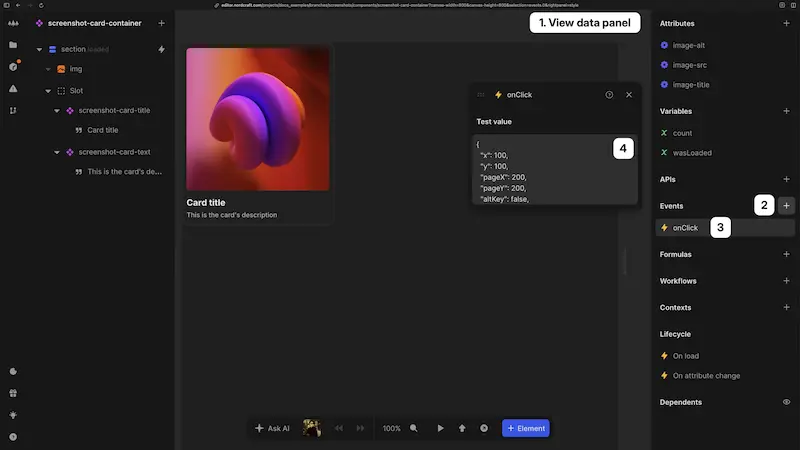
Task: Select the Slot element in tree
Action: click(x=77, y=91)
